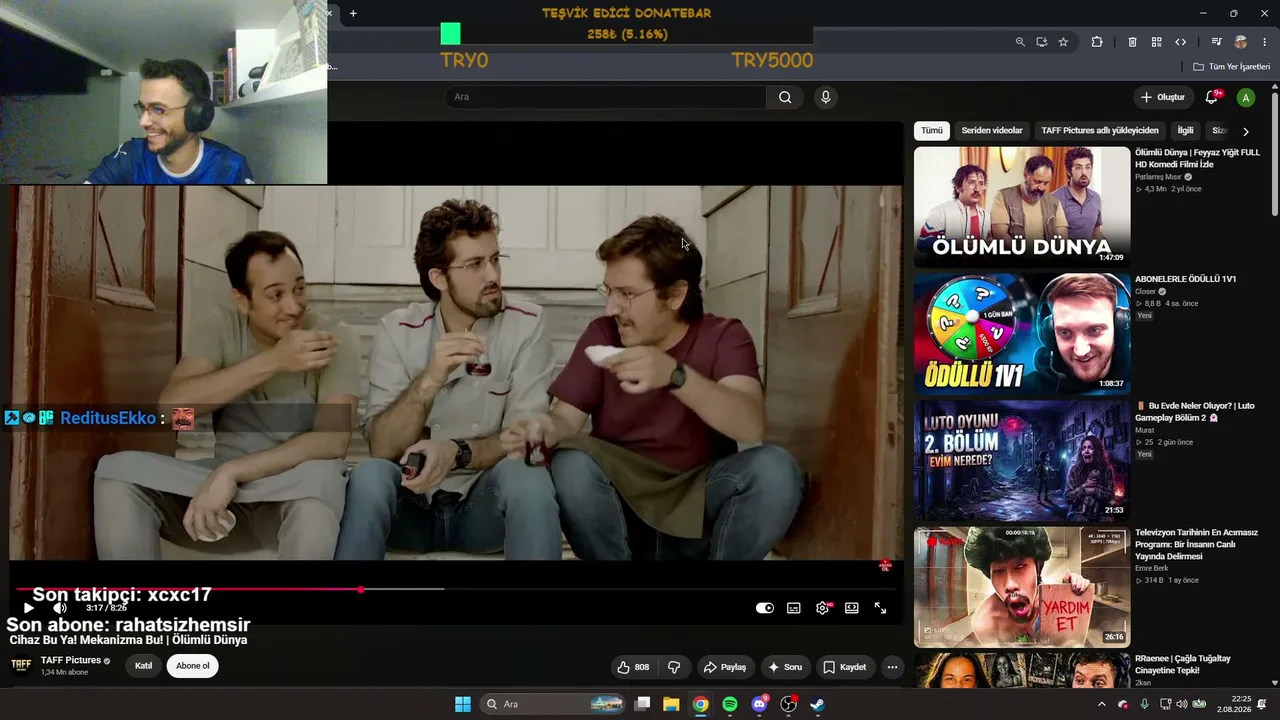Open a new browser tab

[x=353, y=13]
